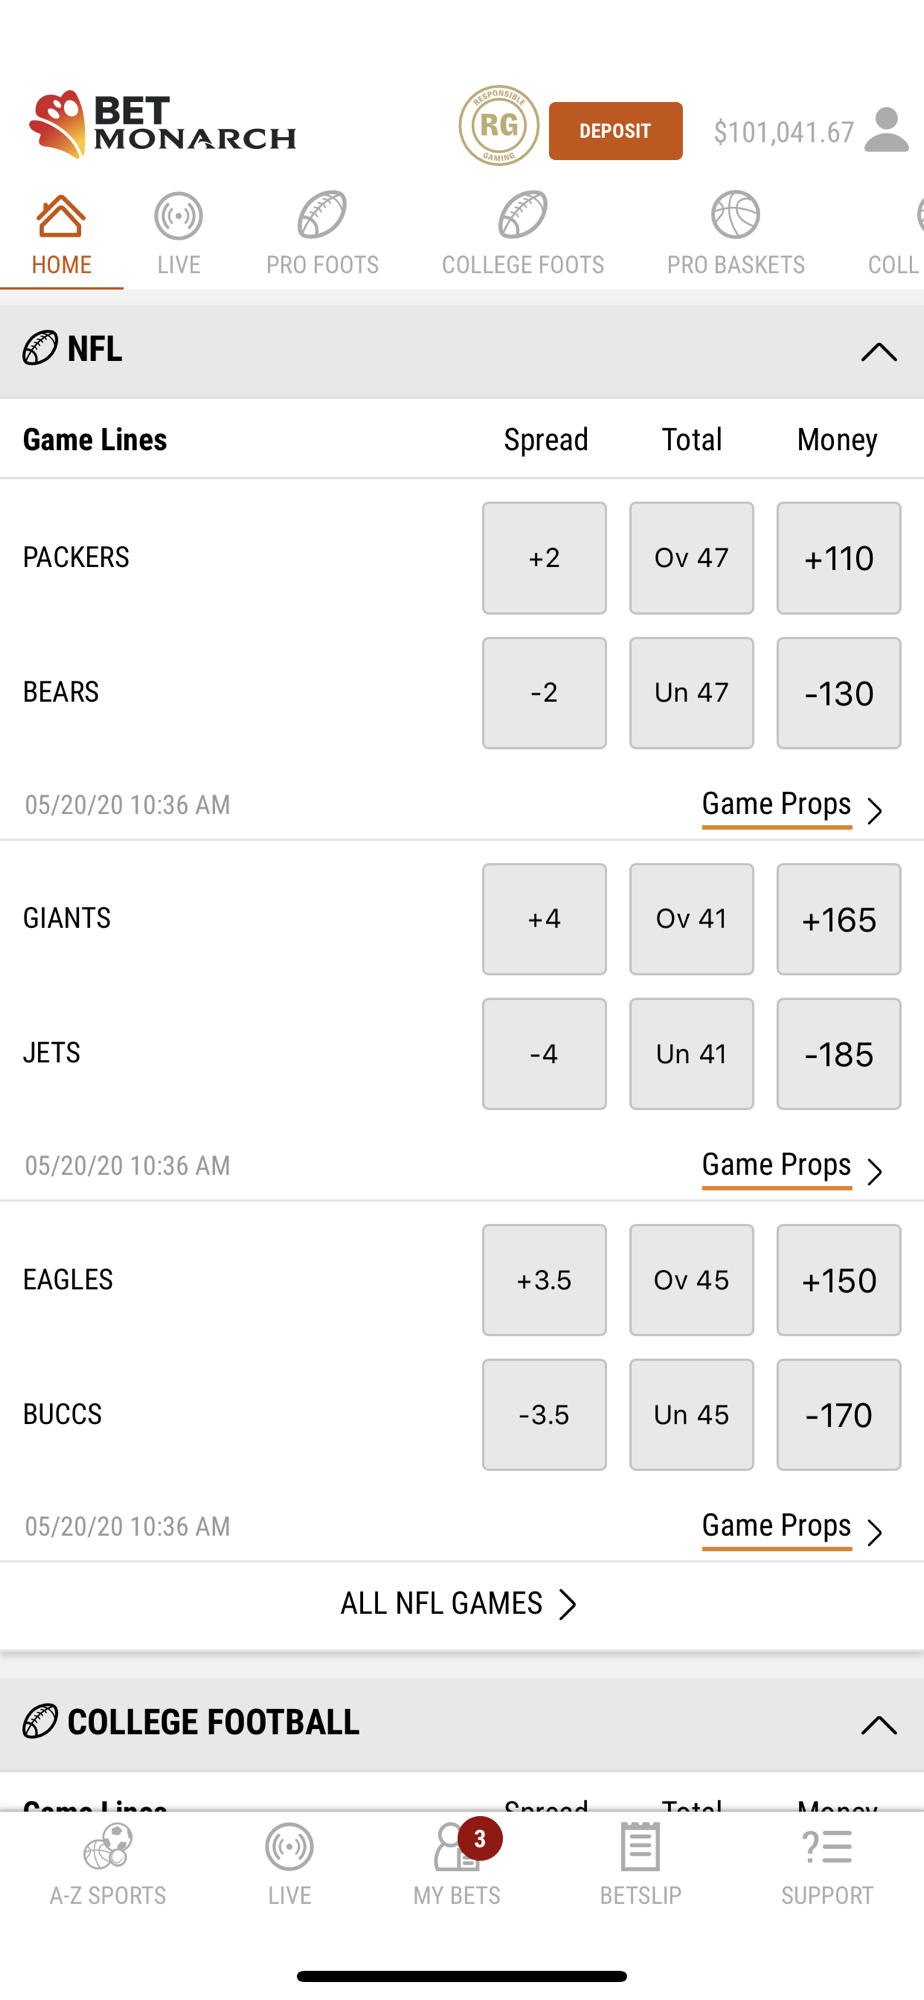
Task: Tap the $101,041.67 account balance
Action: 784,132
